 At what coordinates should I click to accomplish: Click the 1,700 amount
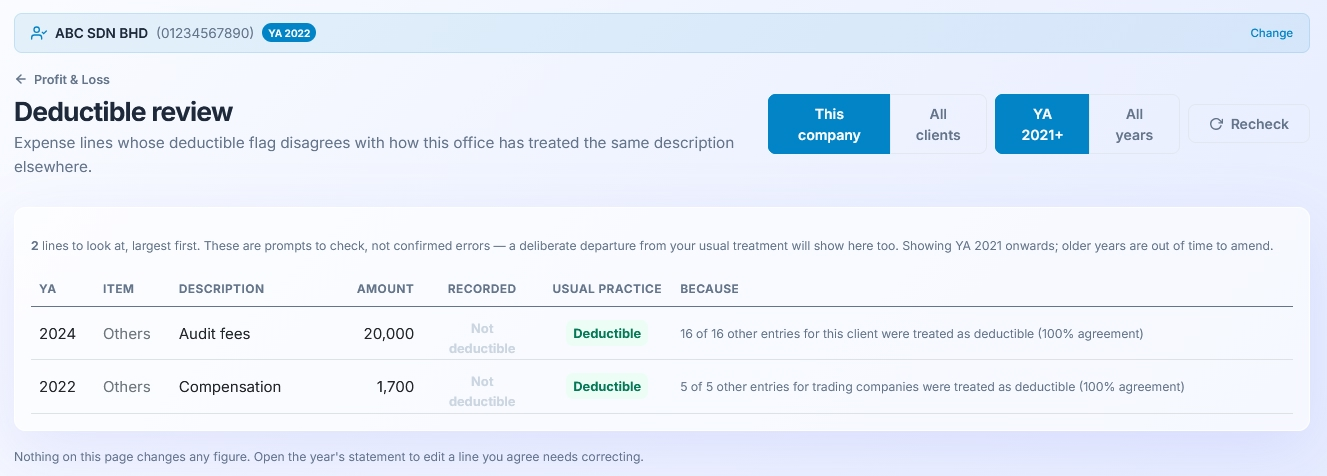click(395, 387)
